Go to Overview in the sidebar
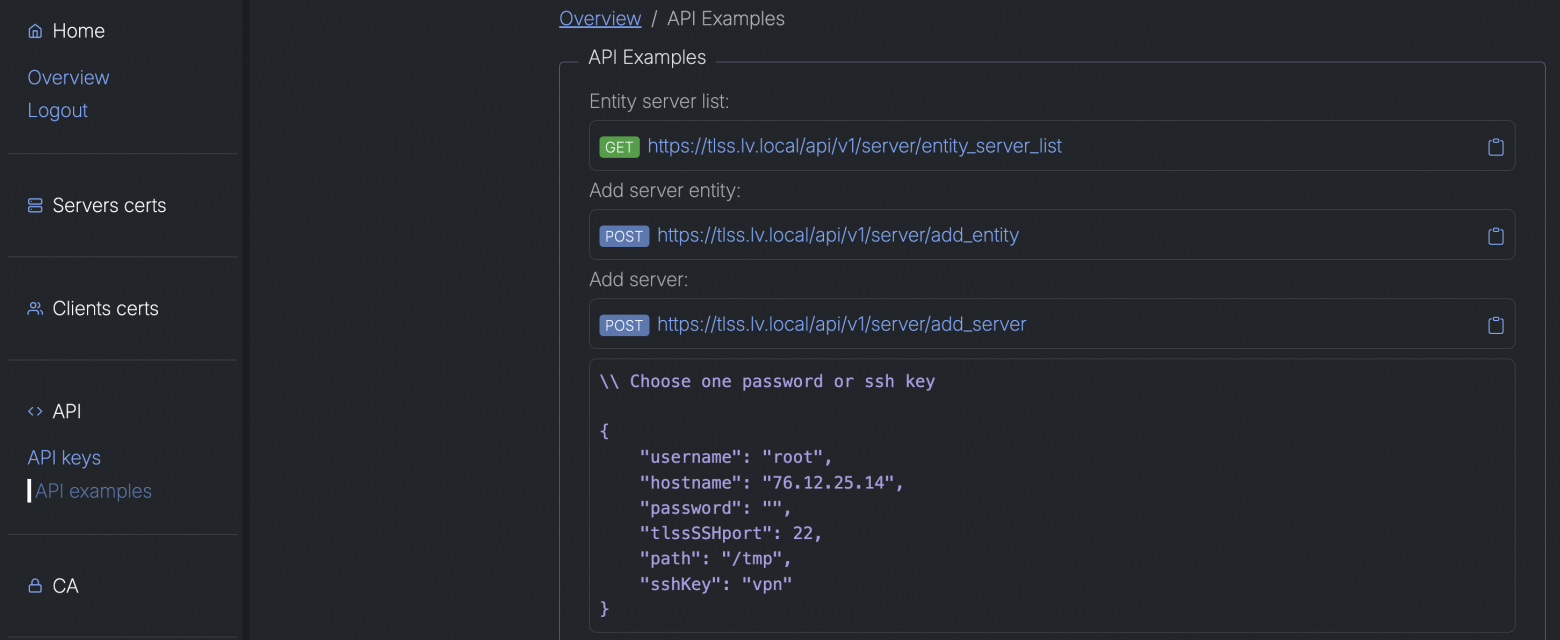 [x=68, y=77]
